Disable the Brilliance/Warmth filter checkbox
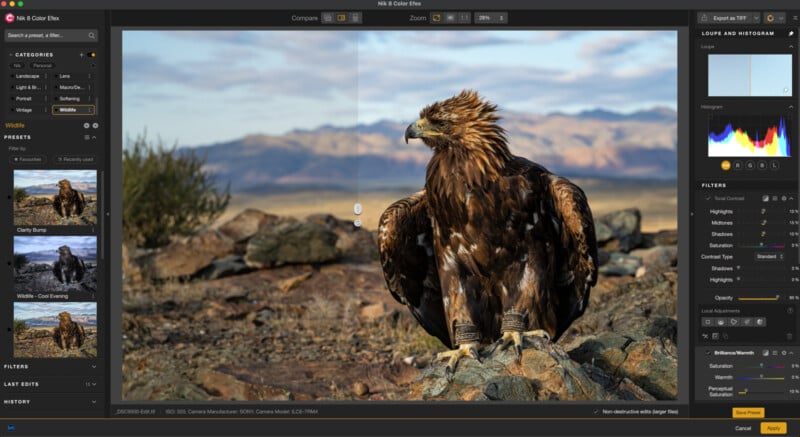800x437 pixels. [x=708, y=353]
